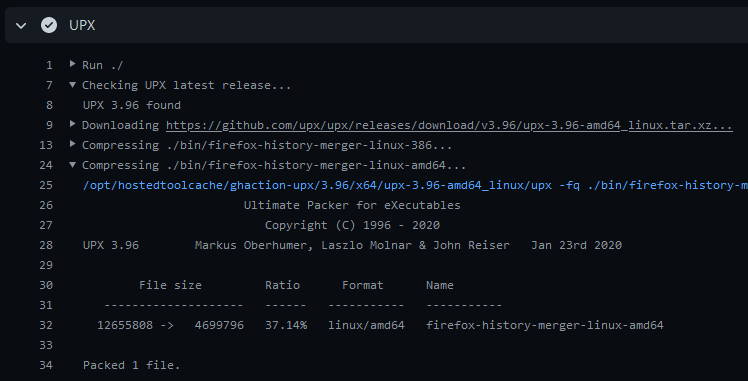This screenshot has width=748, height=381.
Task: Click the "UPX 3.96 found" log line
Action: click(132, 105)
